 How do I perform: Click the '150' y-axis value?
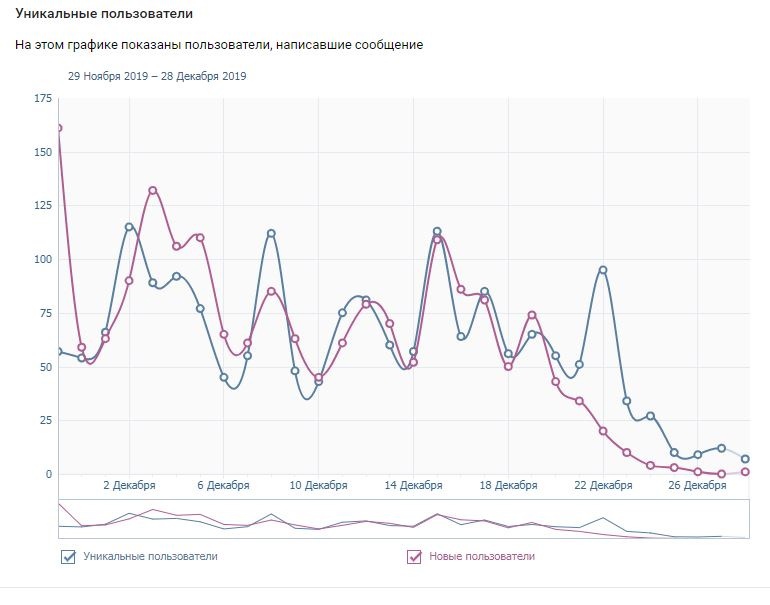coord(43,152)
